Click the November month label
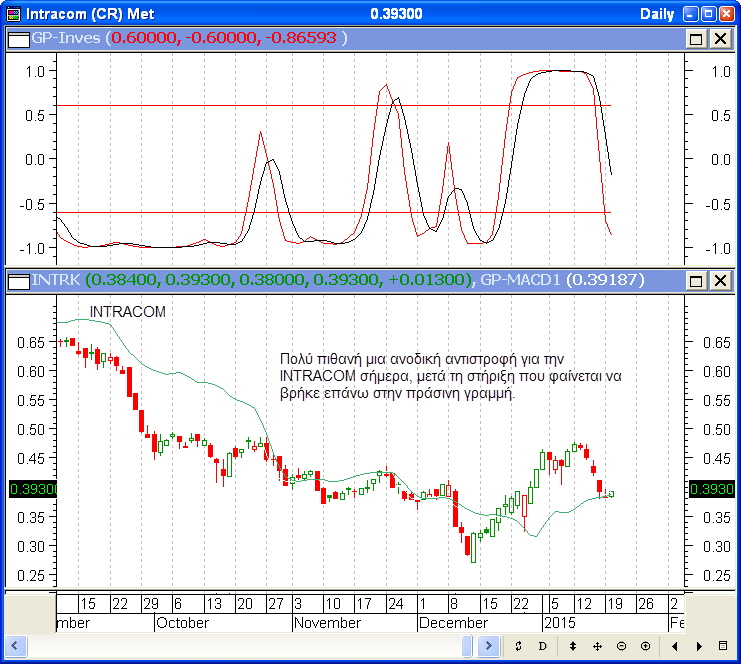Viewport: 741px width, 664px height. [x=327, y=623]
